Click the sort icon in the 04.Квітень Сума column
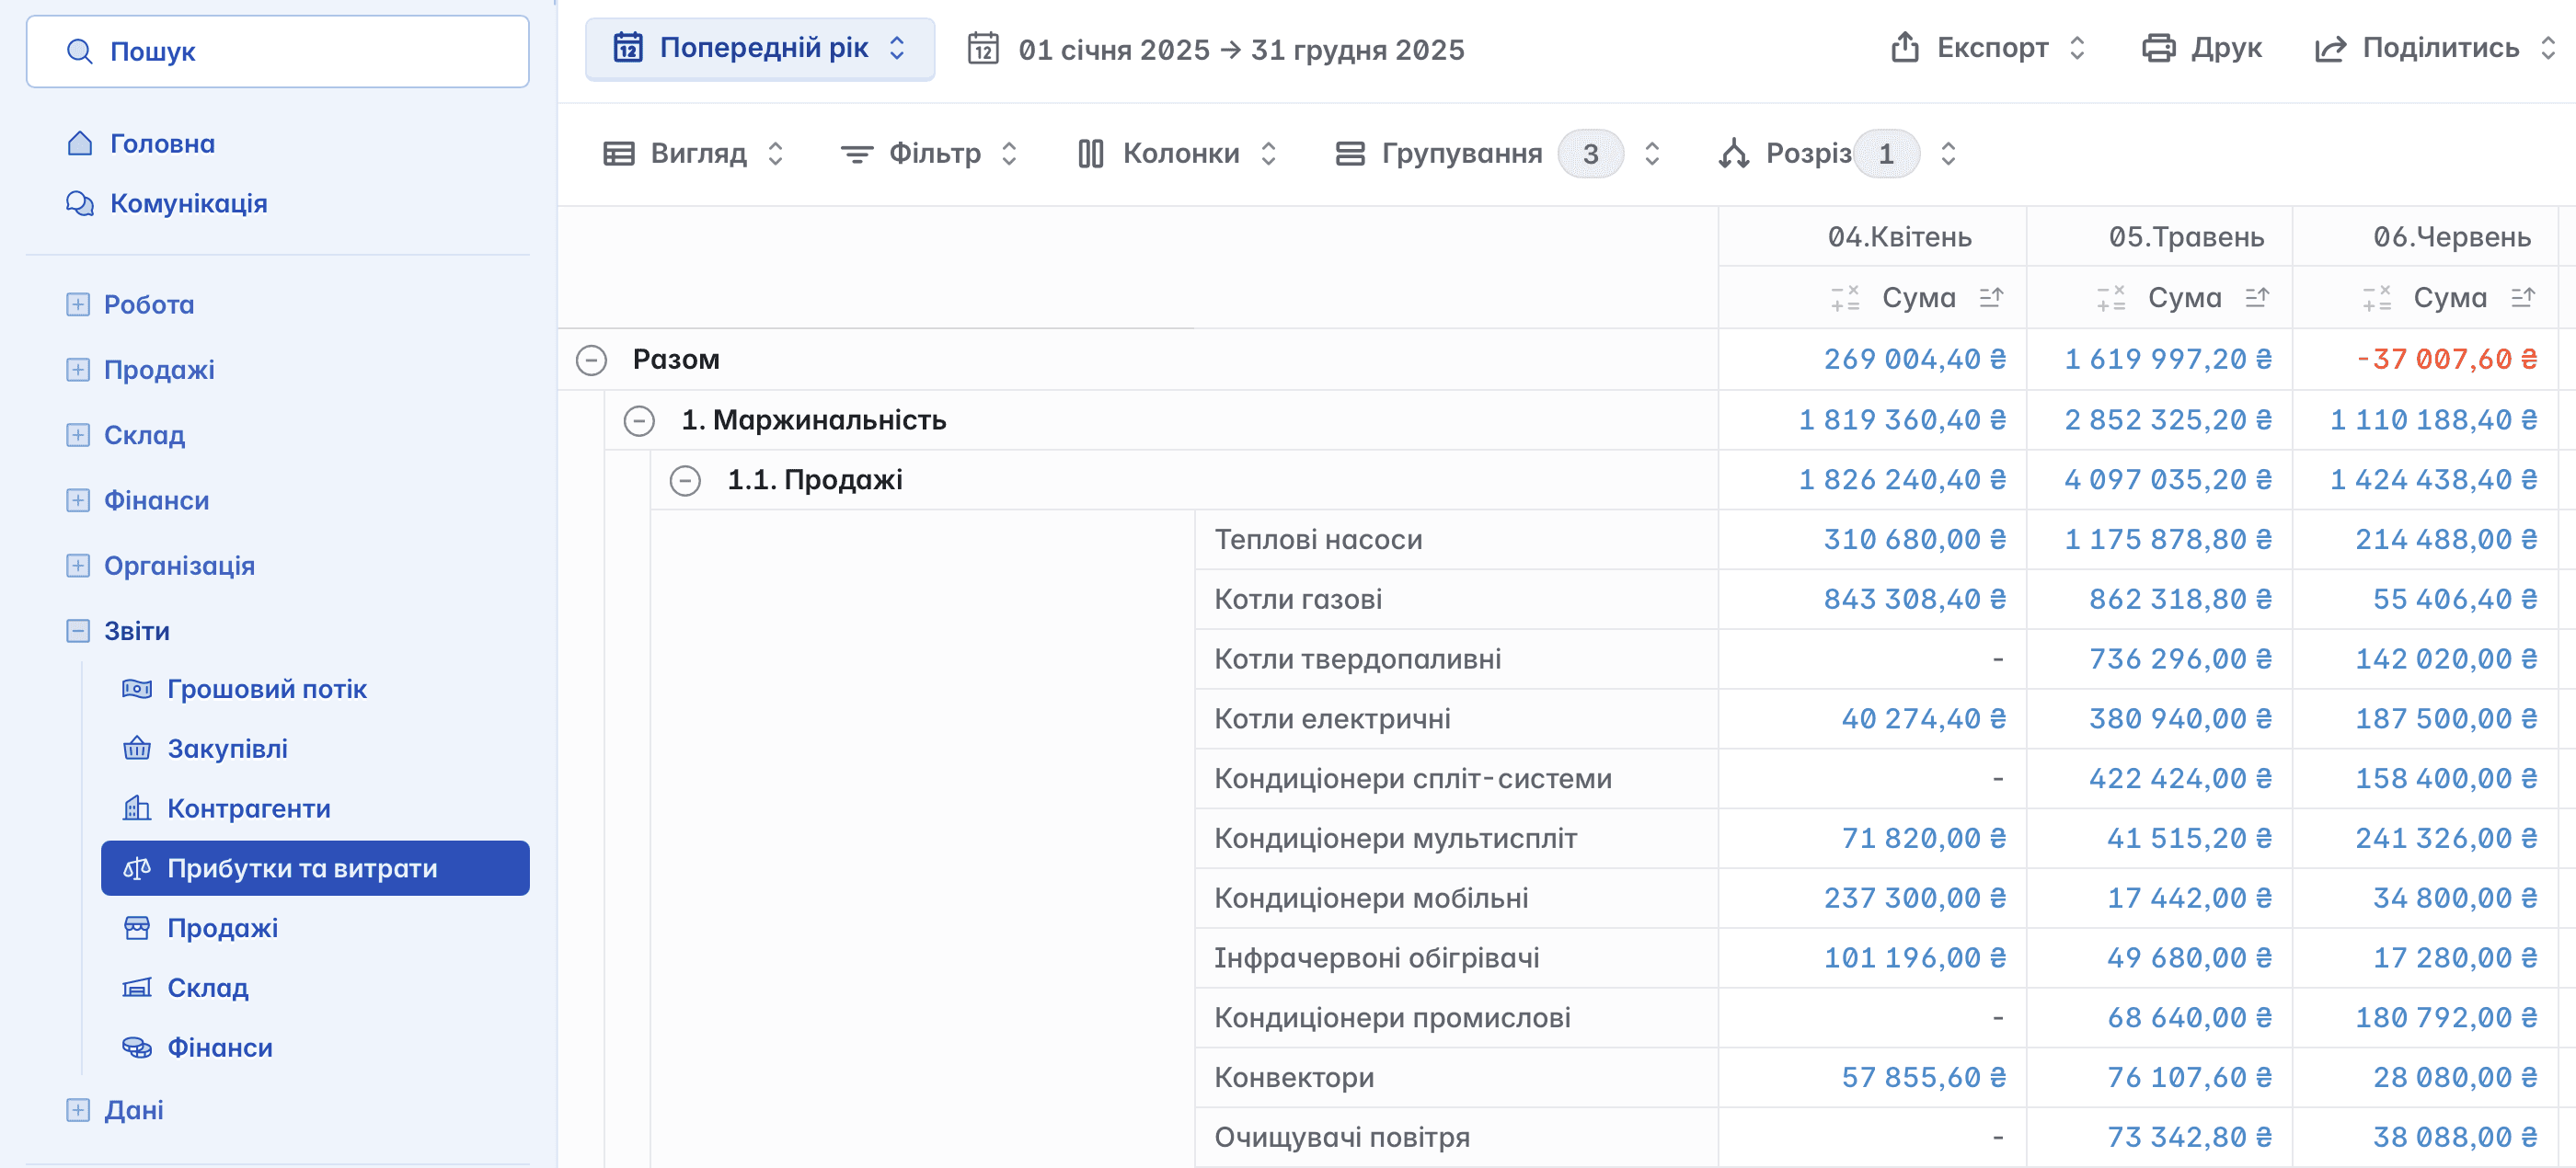 tap(1990, 297)
